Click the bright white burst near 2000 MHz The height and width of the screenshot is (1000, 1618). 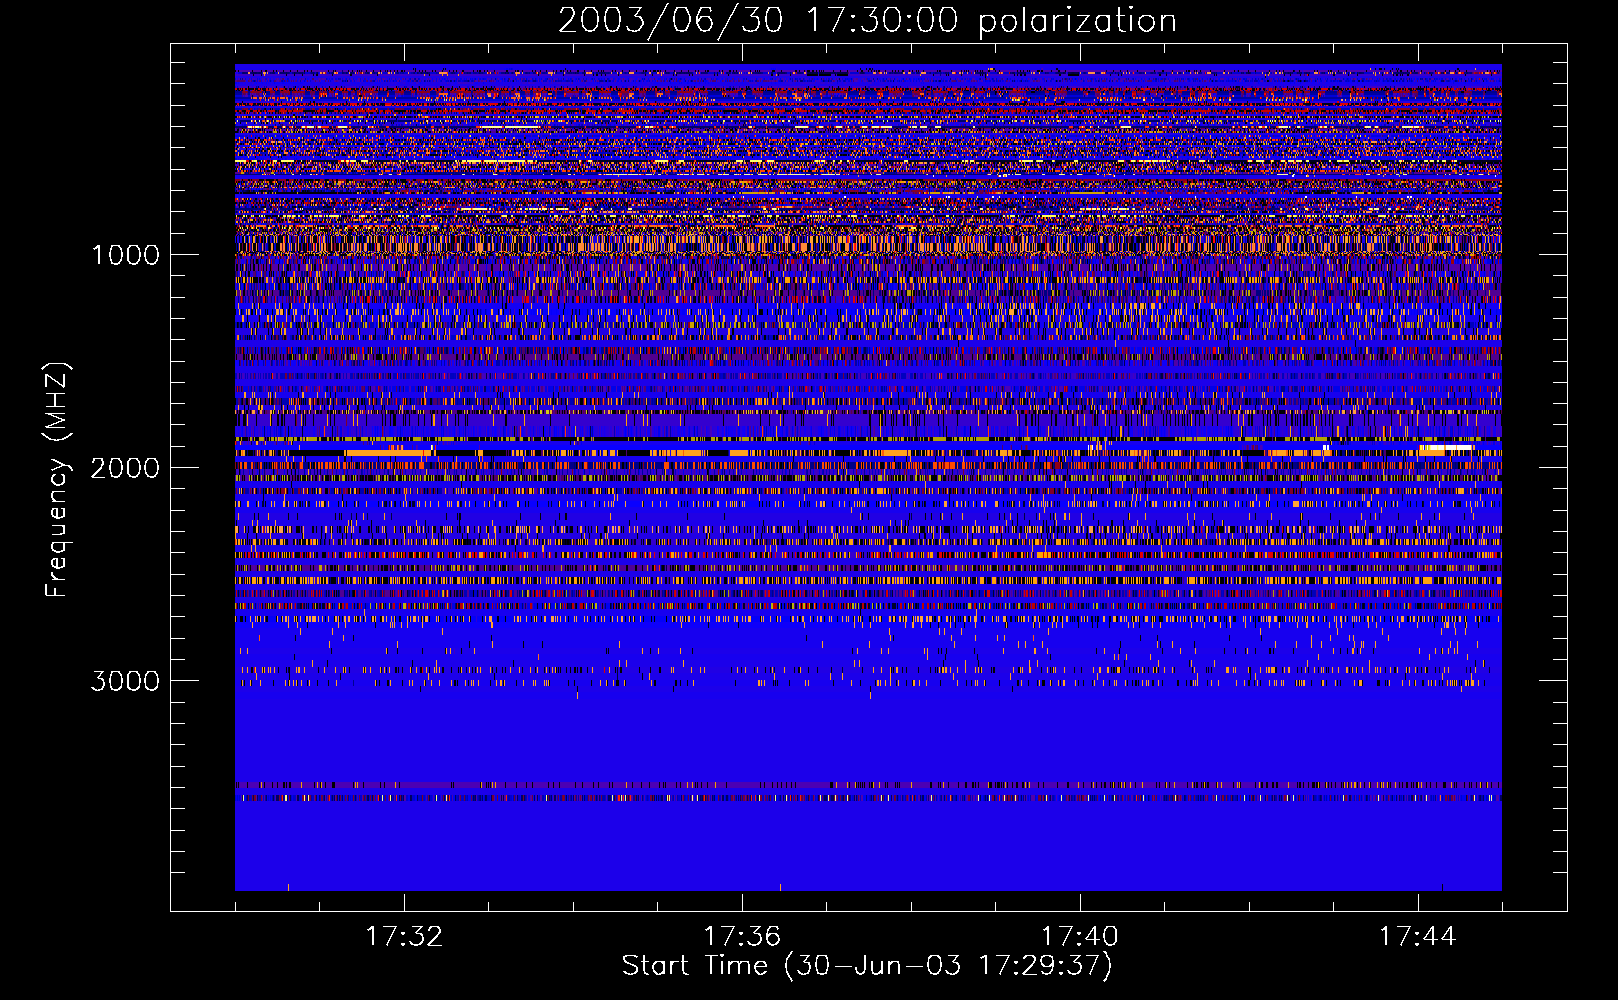(x=1447, y=449)
